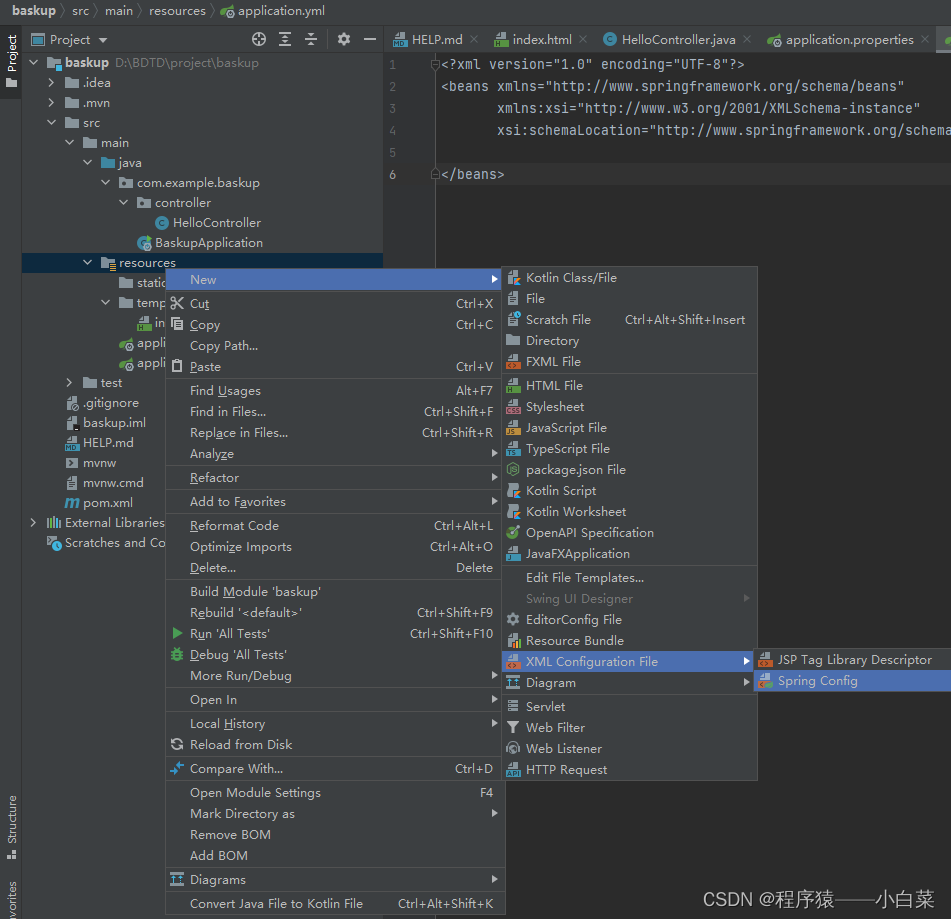Expand External Libraries node
Image resolution: width=951 pixels, height=919 pixels.
click(x=34, y=523)
